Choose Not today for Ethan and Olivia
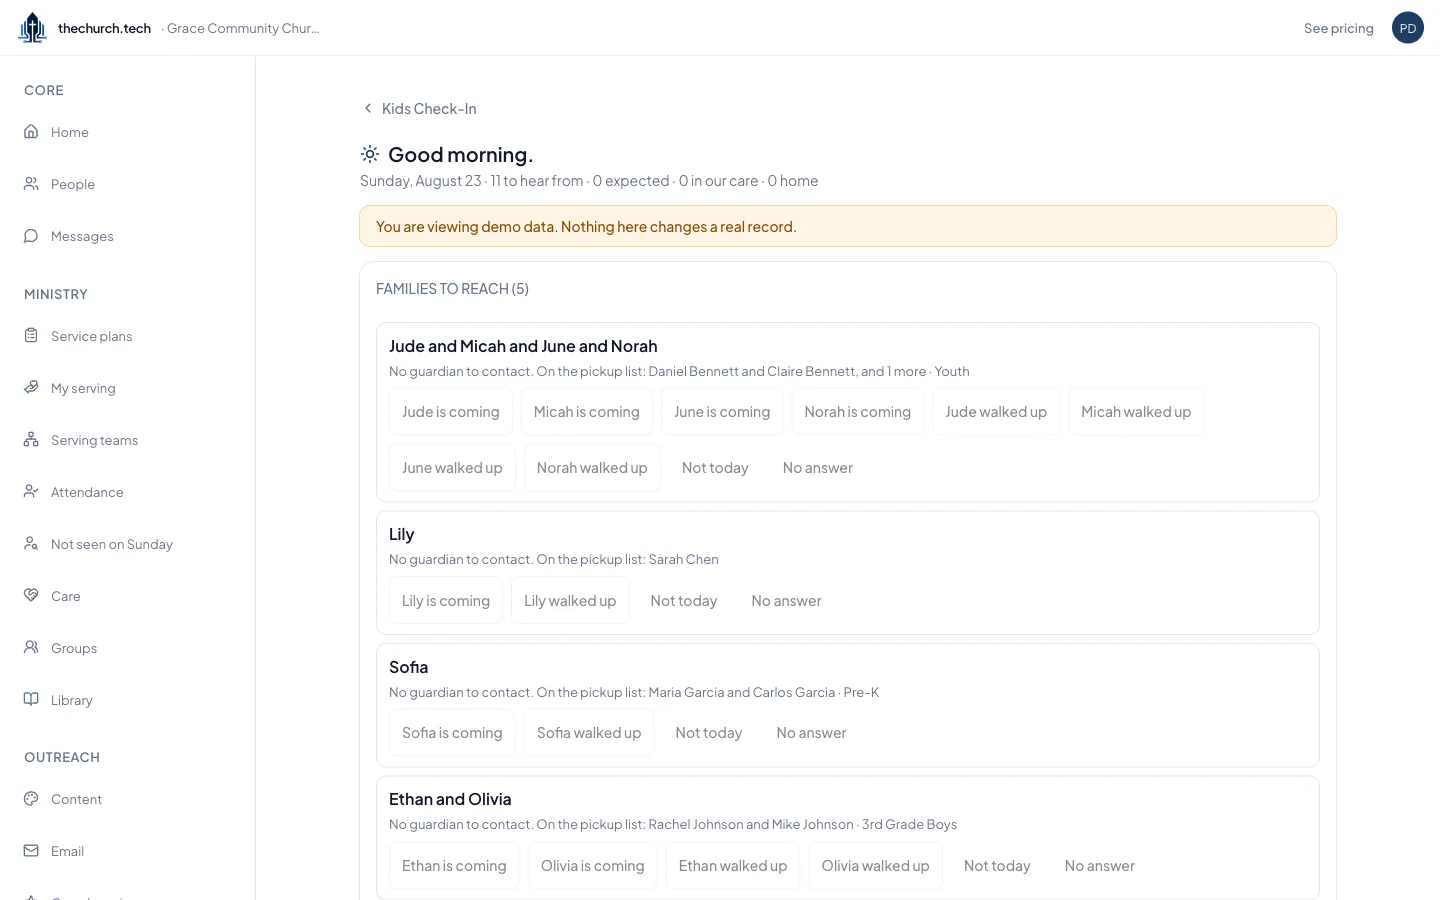Screen dimensions: 1440x900 [x=997, y=866]
